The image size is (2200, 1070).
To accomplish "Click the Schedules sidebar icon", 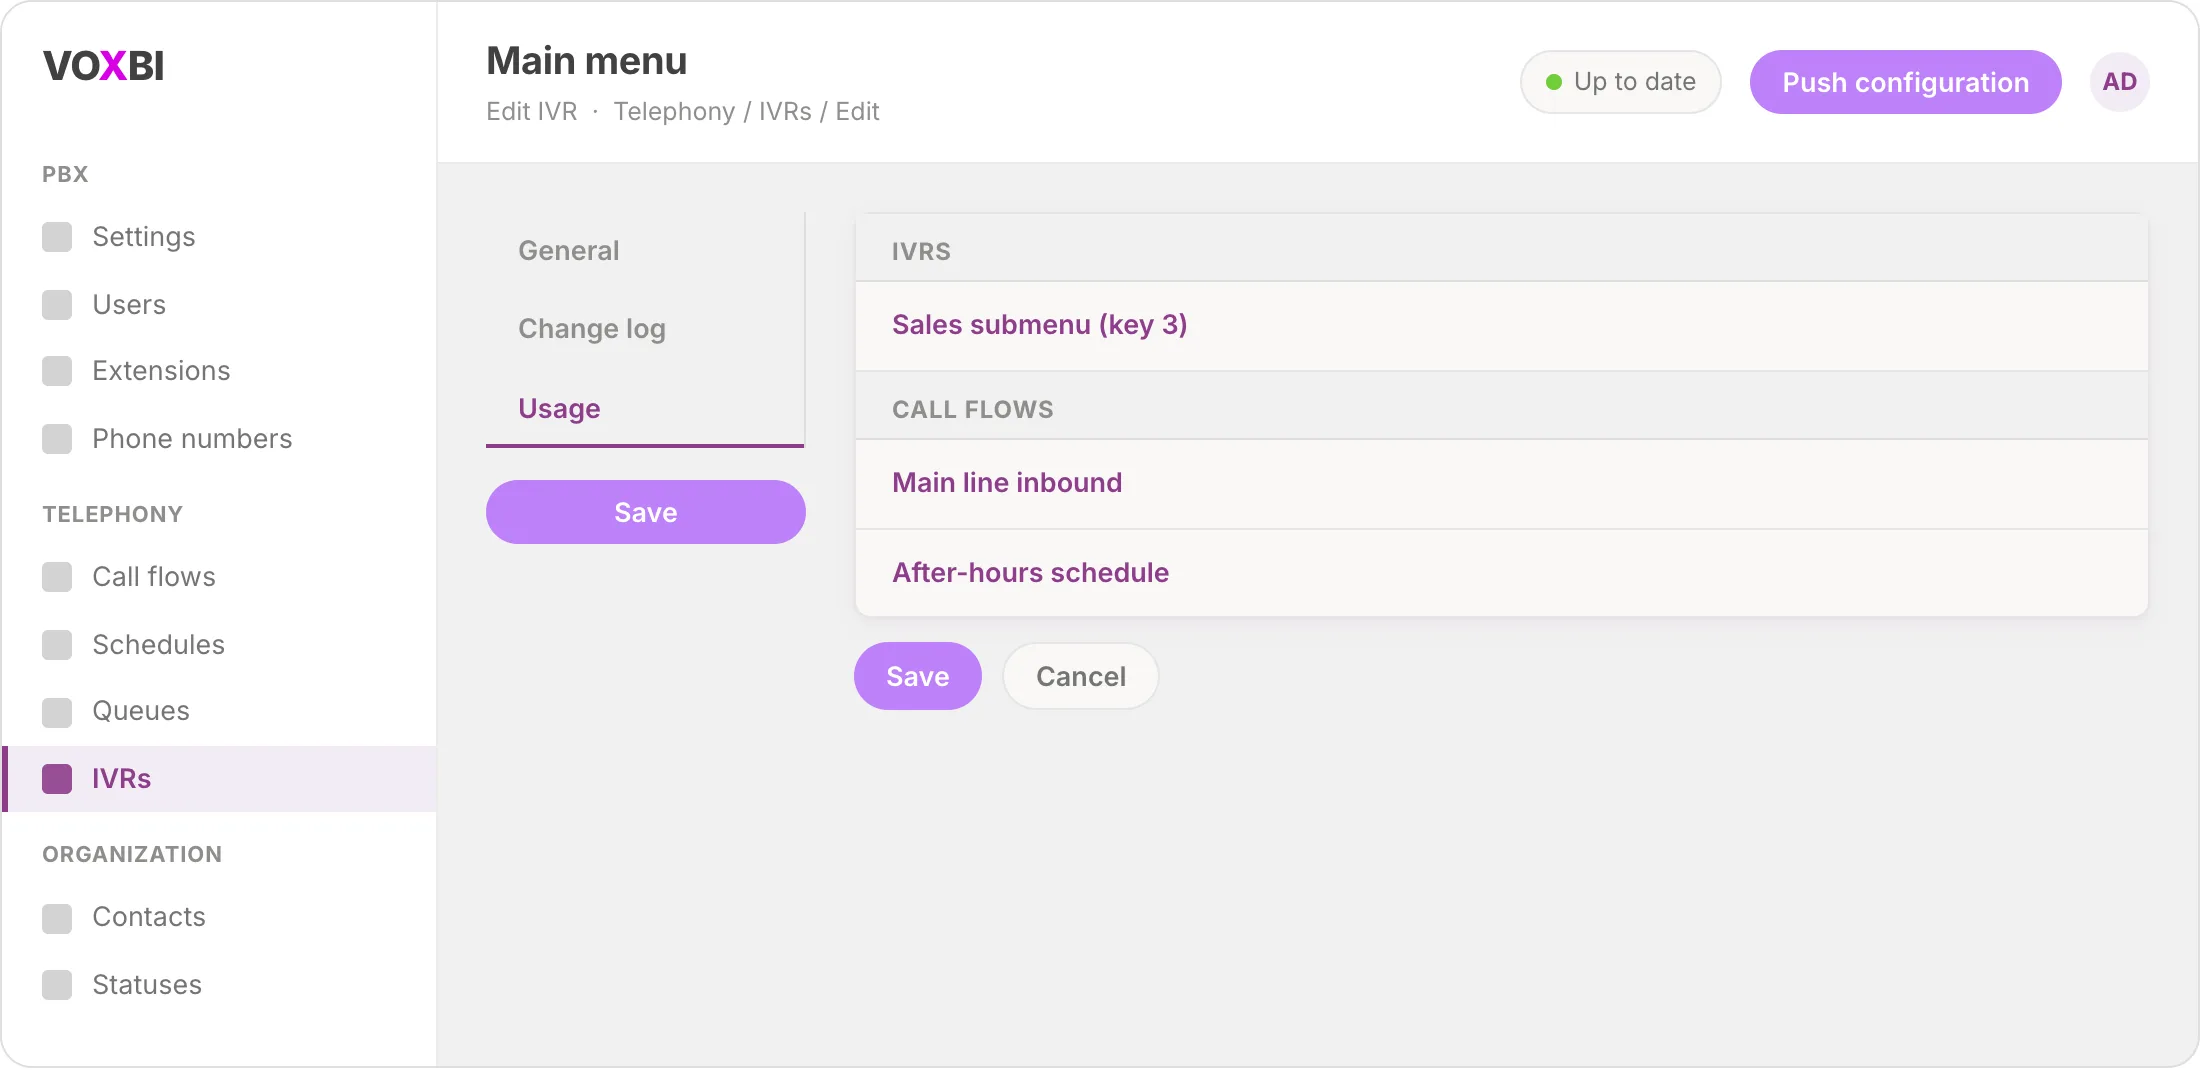I will 57,645.
